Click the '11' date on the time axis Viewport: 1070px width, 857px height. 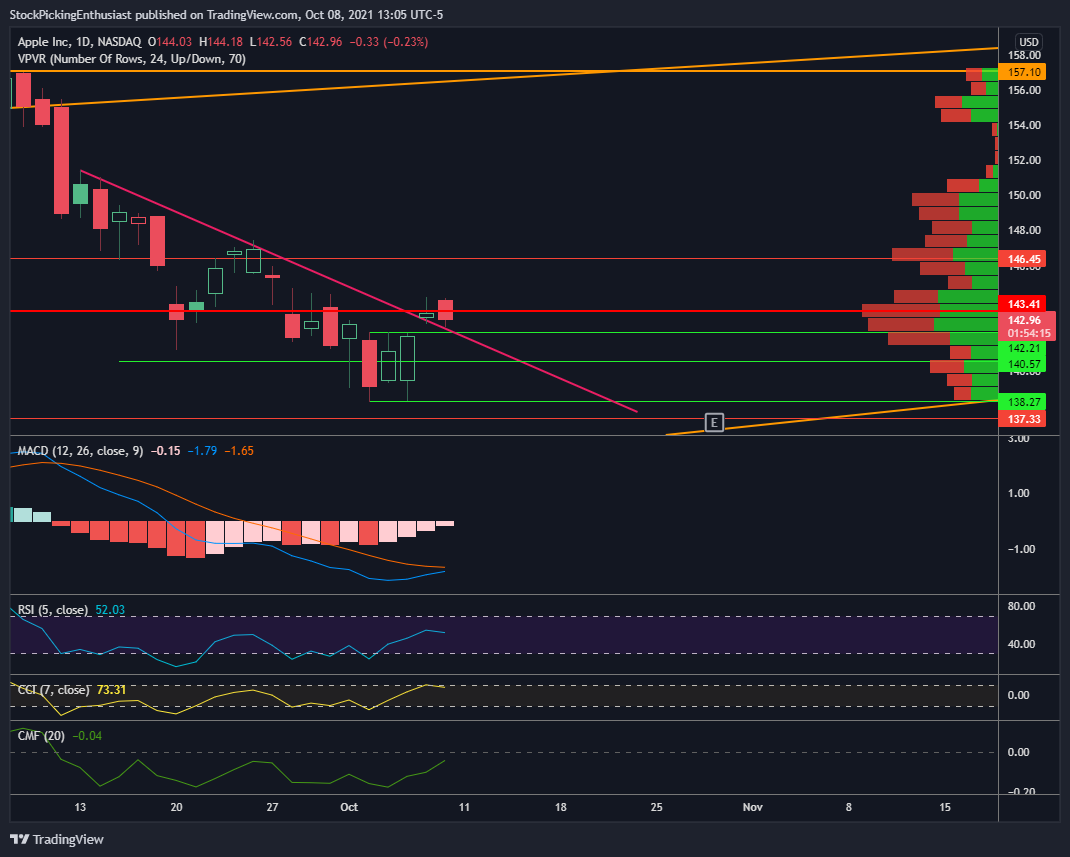click(464, 807)
